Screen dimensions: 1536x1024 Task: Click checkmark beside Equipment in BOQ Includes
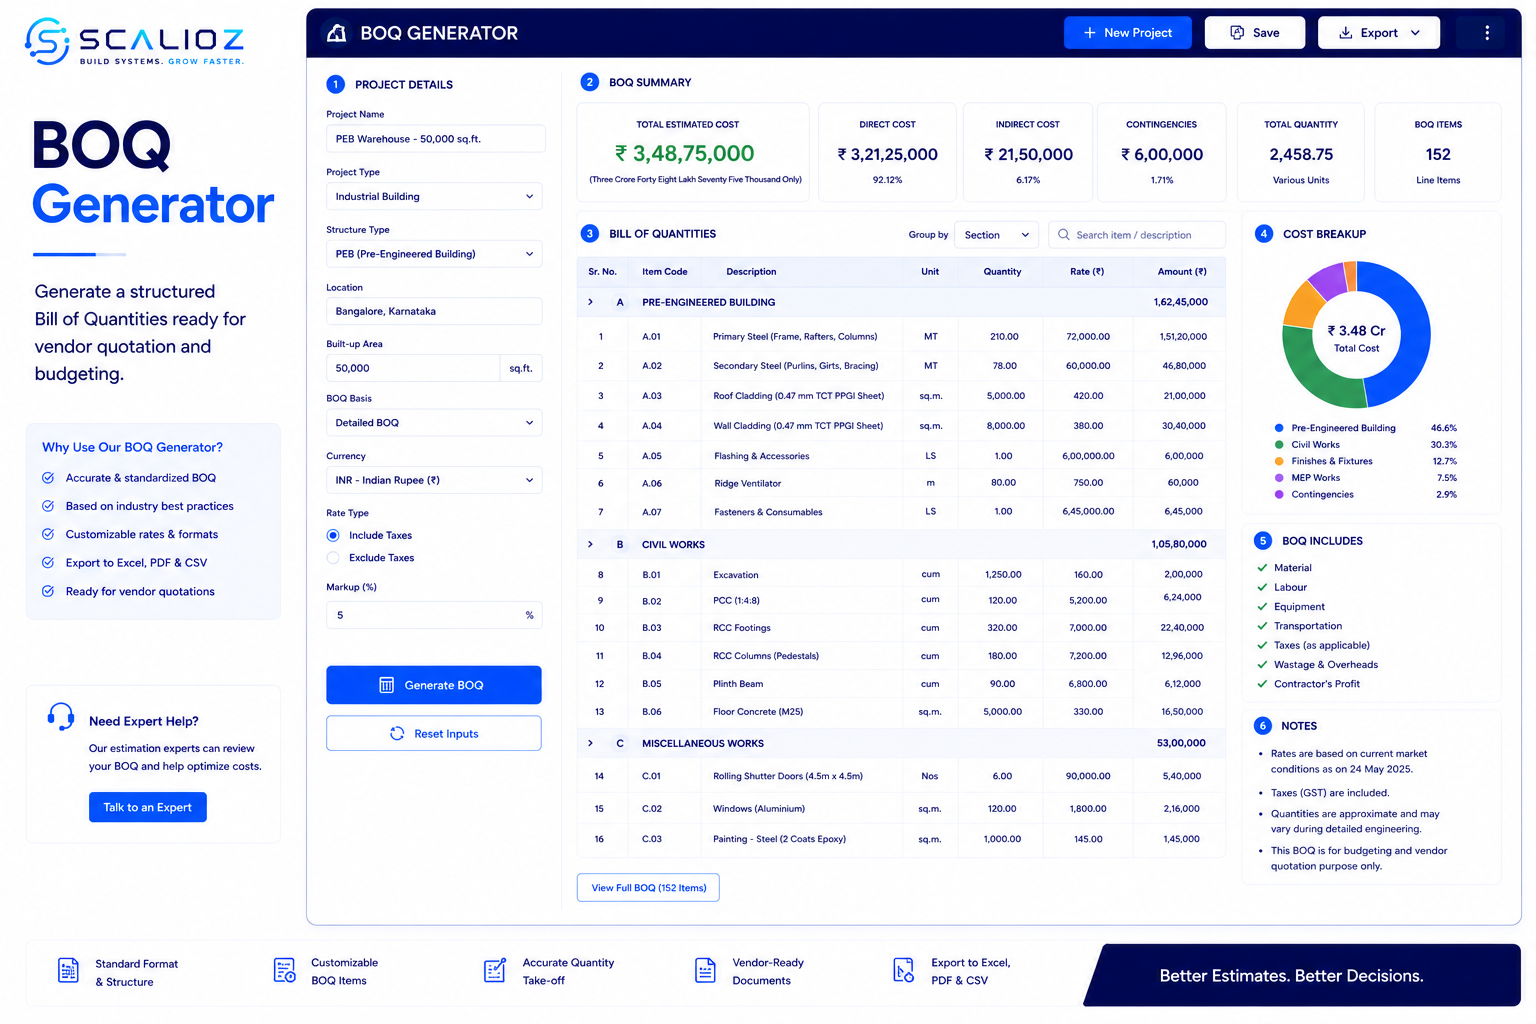point(1262,607)
